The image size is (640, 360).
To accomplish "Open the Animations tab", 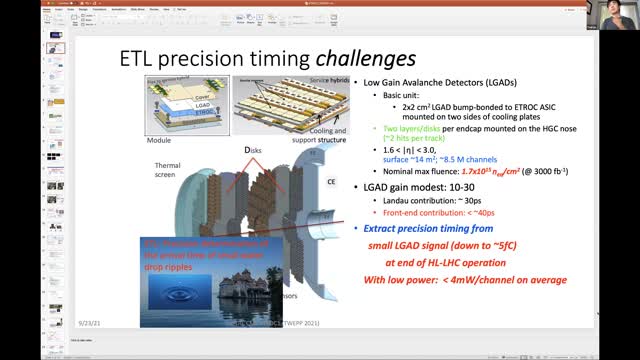I will click(118, 9).
